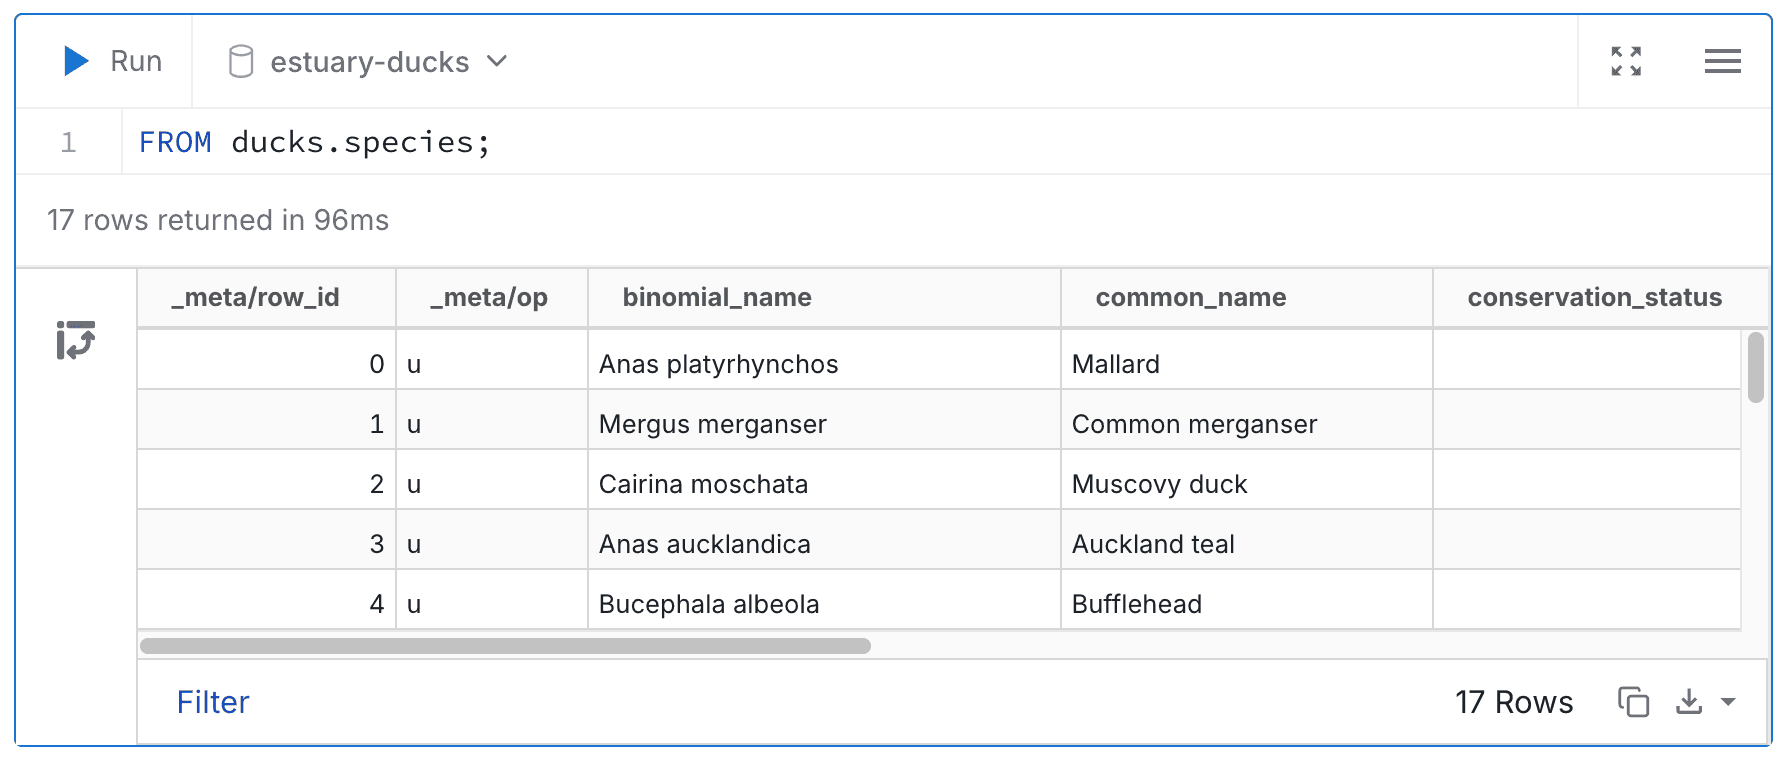Click the pivot rows icon beside results

click(75, 340)
